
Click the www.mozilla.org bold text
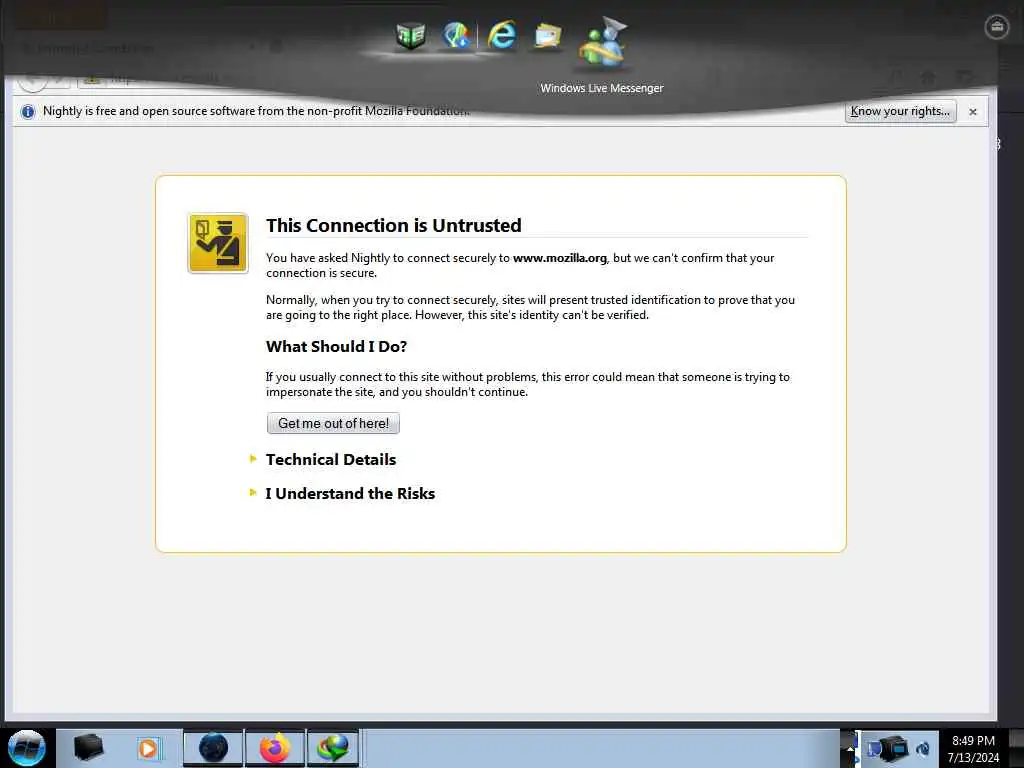(560, 258)
